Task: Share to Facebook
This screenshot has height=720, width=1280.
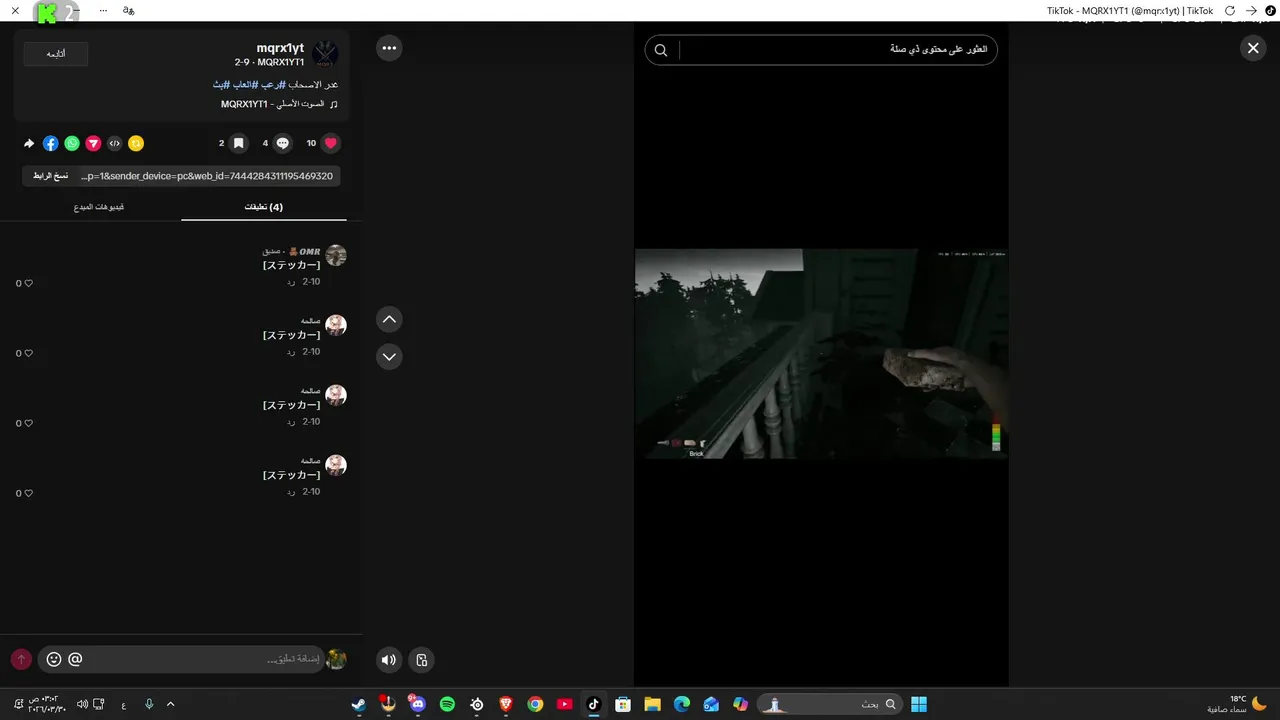Action: [x=51, y=143]
